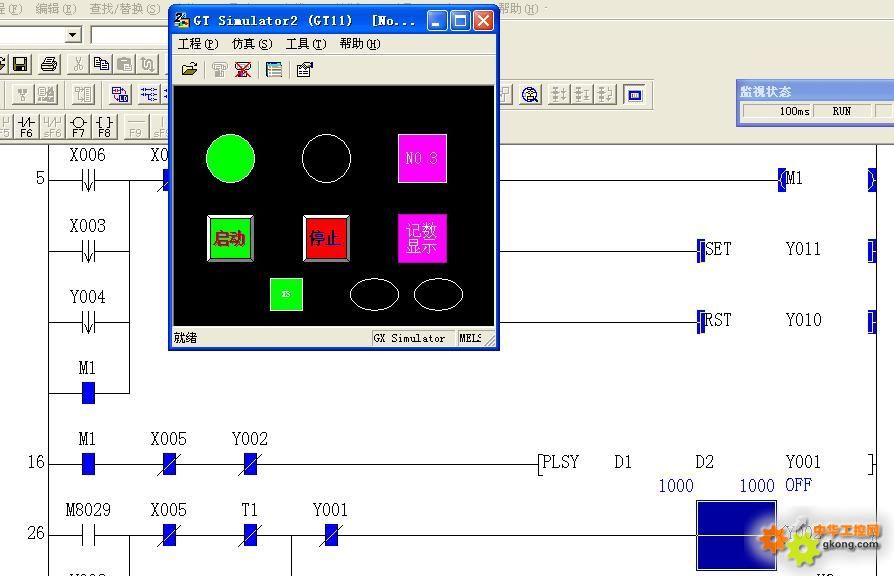Click the Undo icon next to Paste

148,64
